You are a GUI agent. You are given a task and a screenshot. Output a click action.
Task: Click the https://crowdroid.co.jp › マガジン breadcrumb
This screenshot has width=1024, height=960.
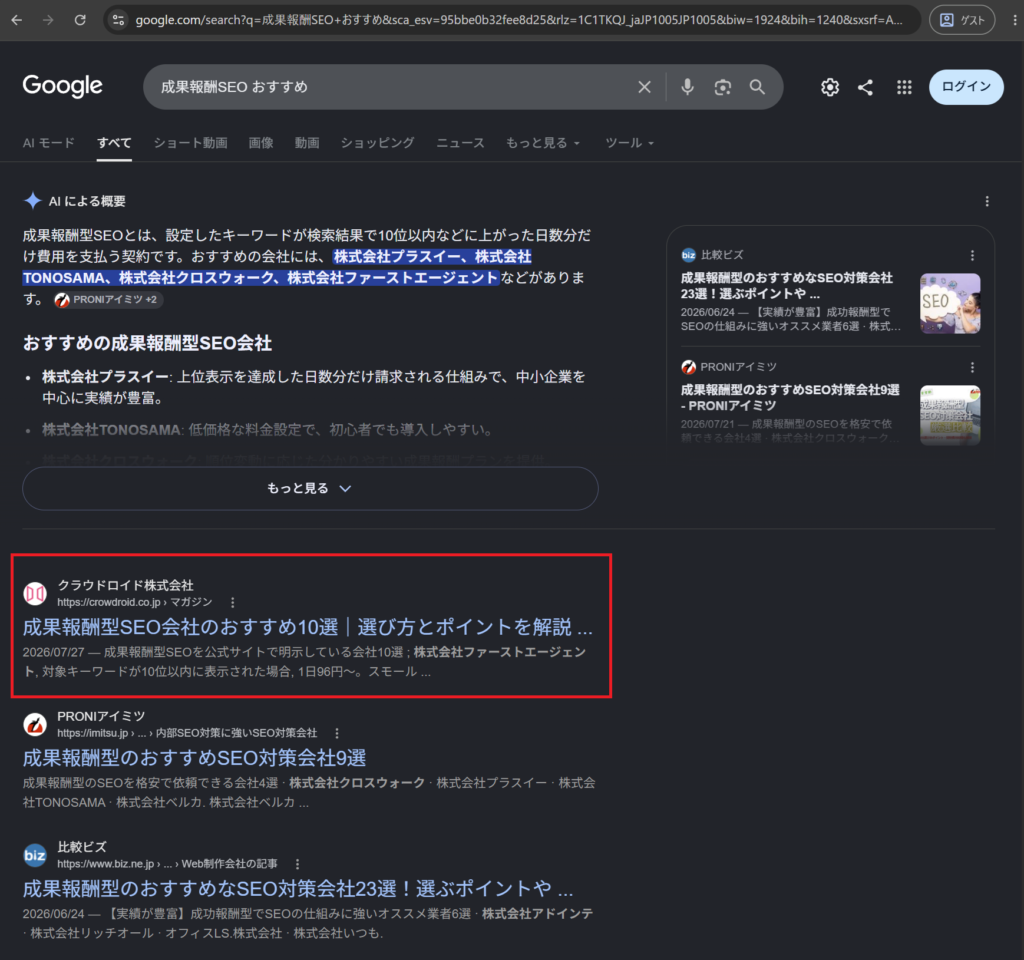[x=135, y=602]
